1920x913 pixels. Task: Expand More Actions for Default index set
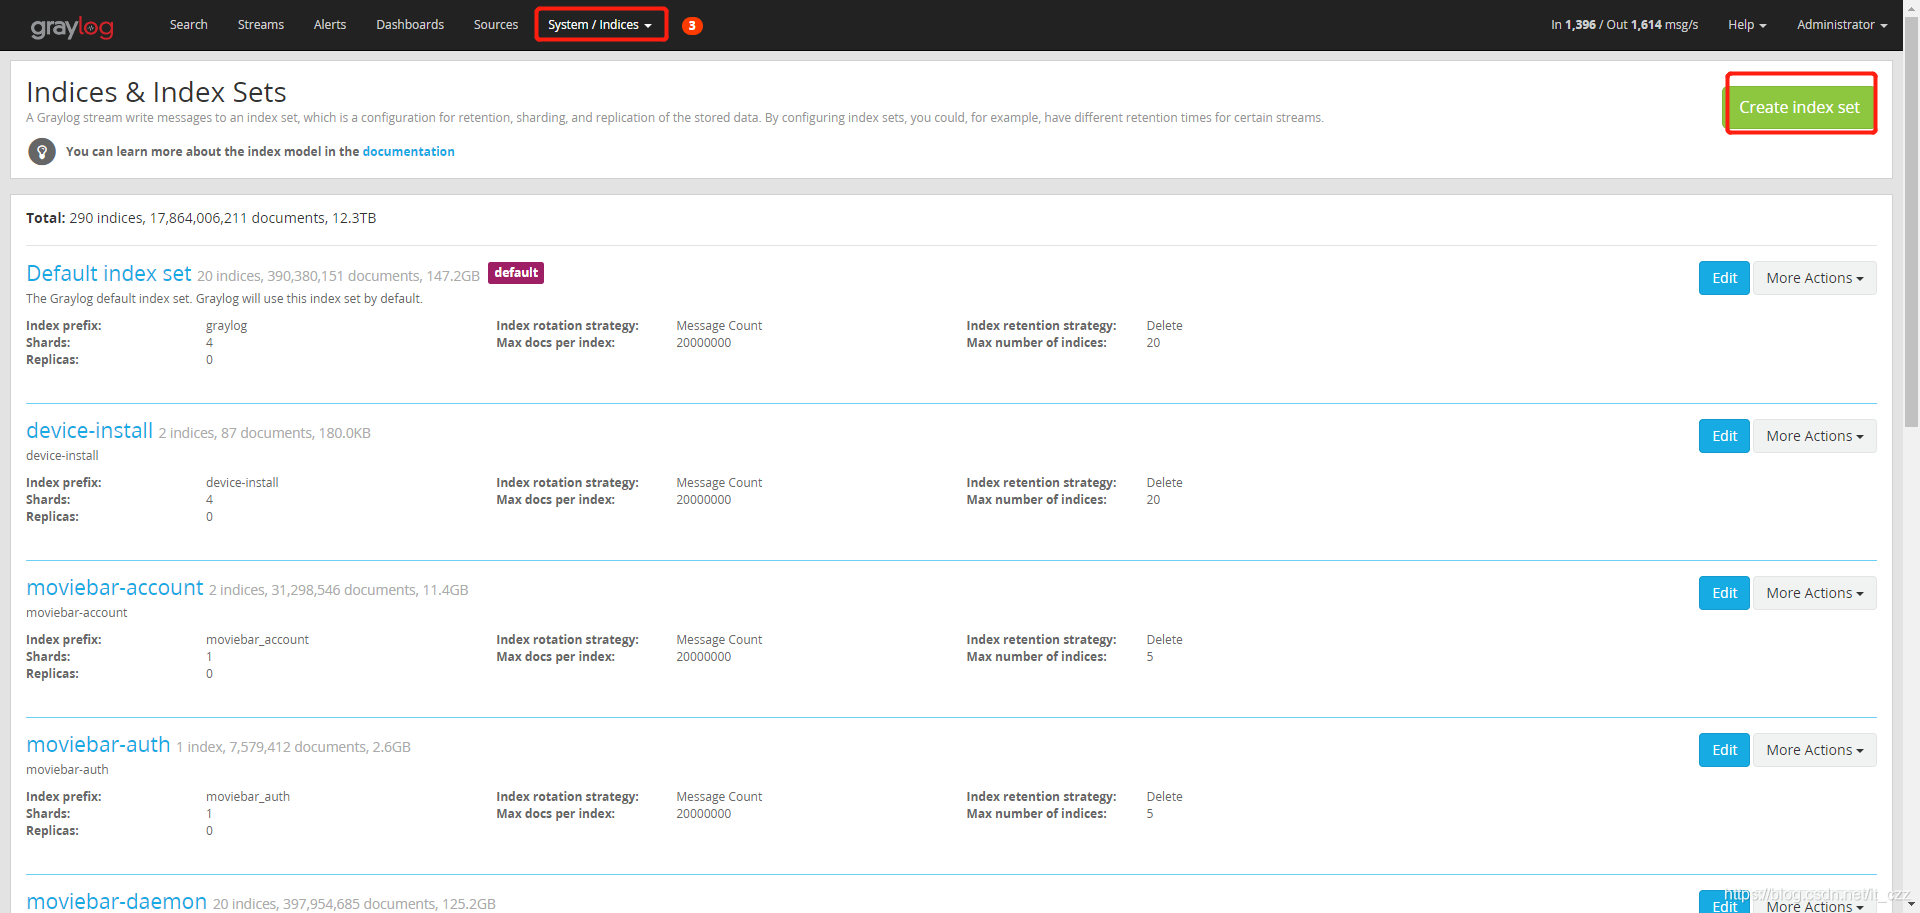(1815, 278)
